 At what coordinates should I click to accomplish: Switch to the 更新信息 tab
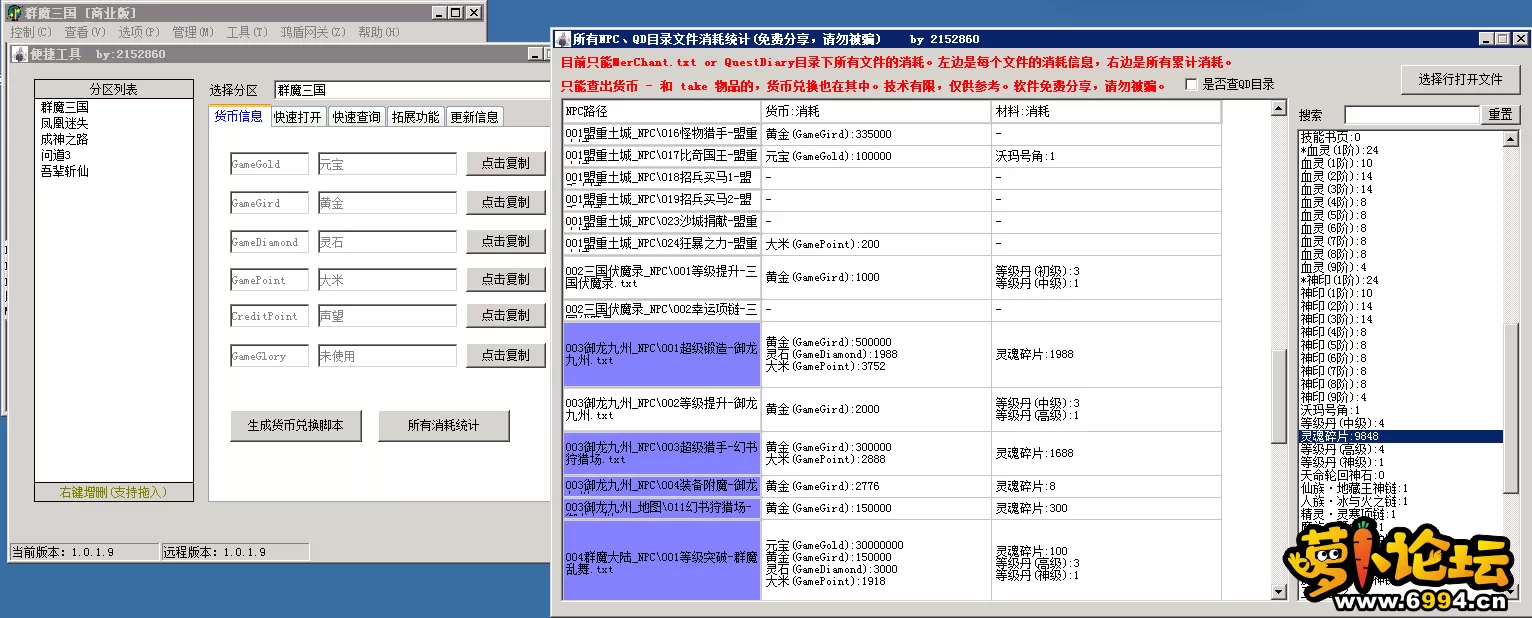coord(474,117)
